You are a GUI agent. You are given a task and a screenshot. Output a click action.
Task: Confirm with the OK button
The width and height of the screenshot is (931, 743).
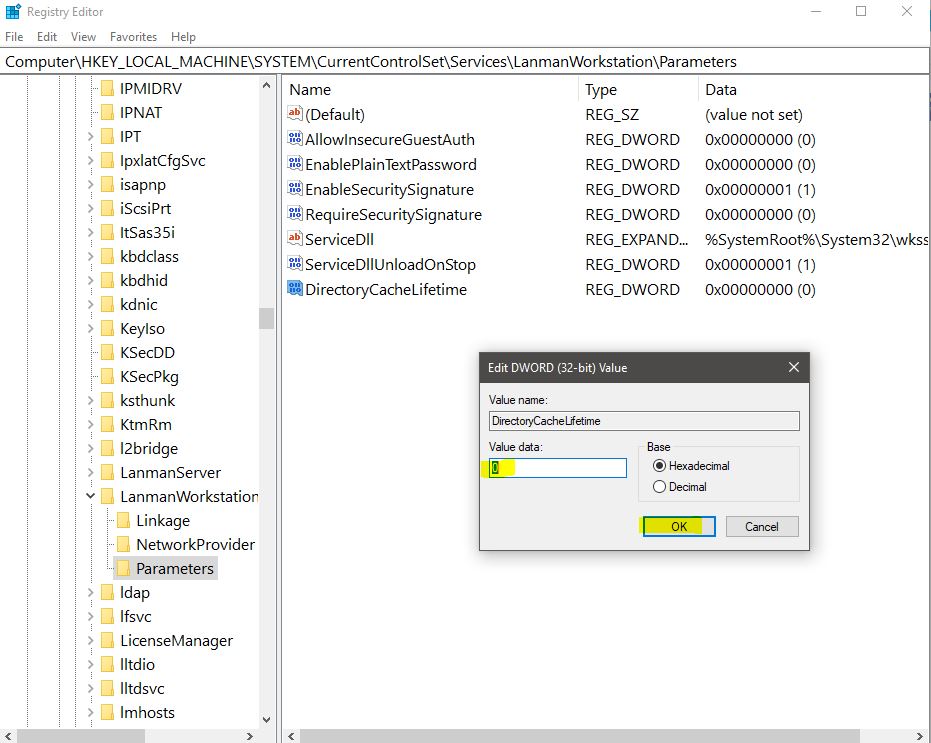(678, 525)
